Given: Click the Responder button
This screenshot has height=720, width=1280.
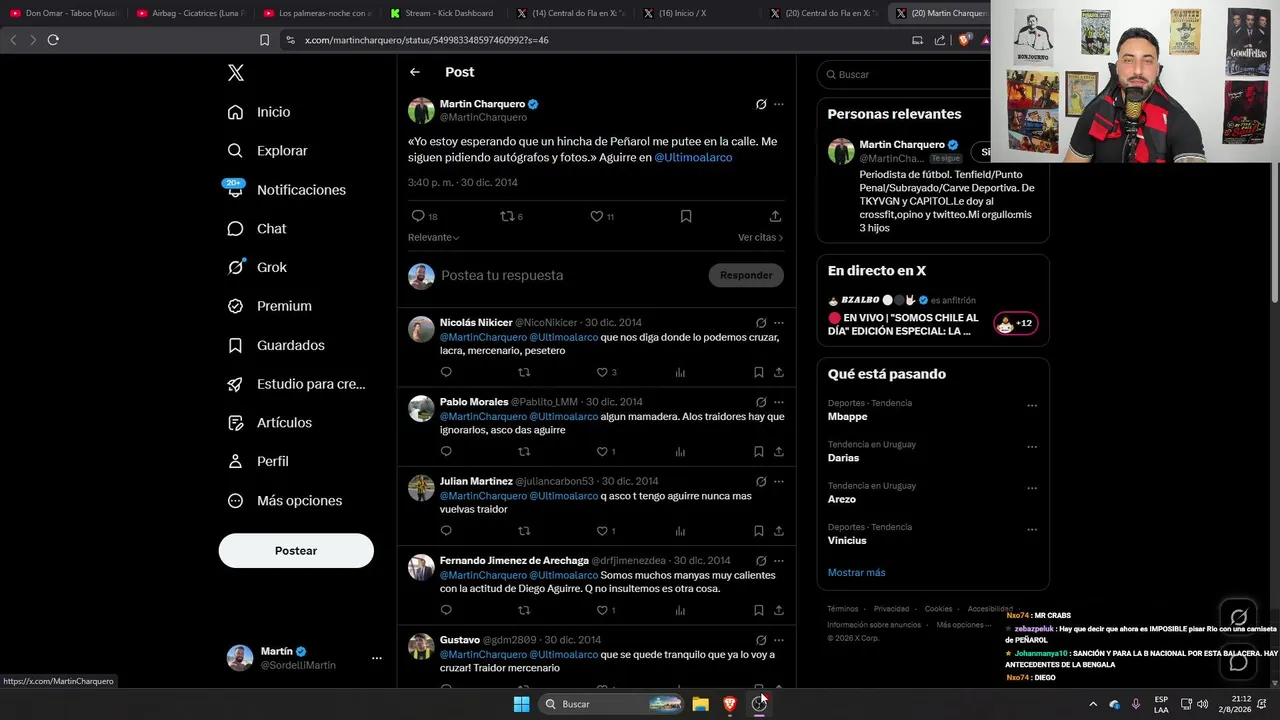Looking at the screenshot, I should 746,276.
